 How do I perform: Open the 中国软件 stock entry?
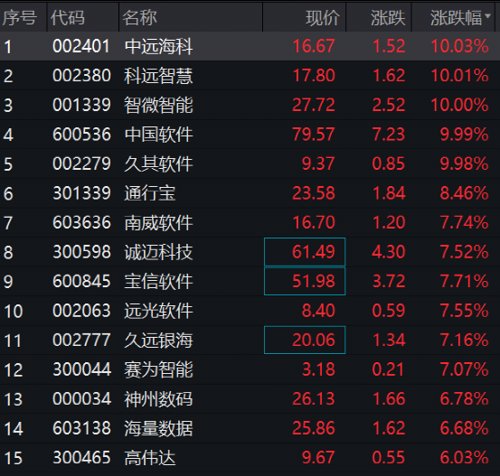(x=159, y=134)
